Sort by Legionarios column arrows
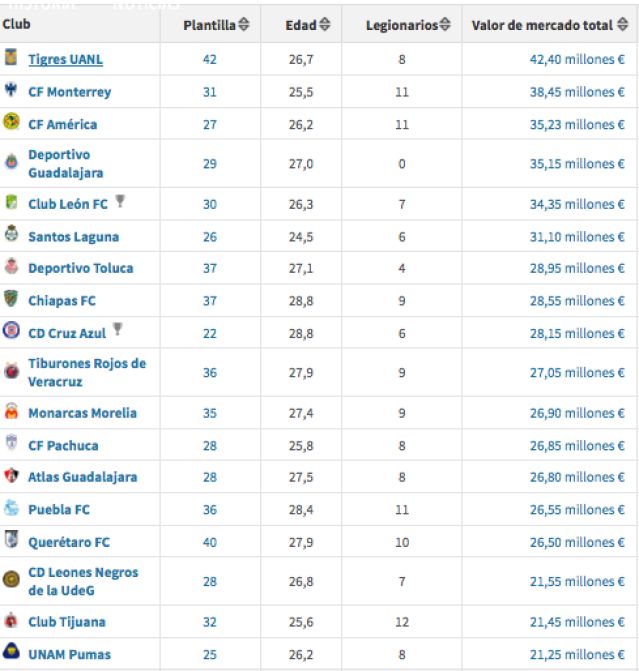This screenshot has height=671, width=639. click(x=446, y=25)
